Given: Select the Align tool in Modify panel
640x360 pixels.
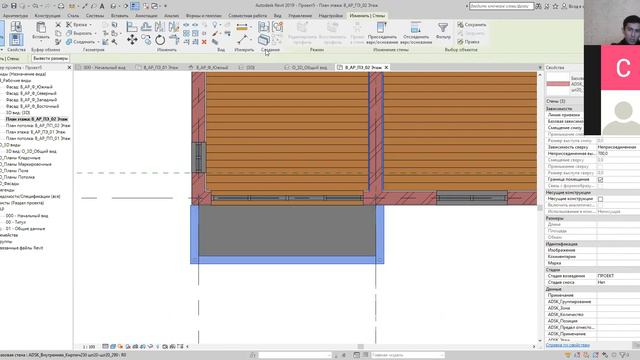Looking at the screenshot, I should point(132,27).
